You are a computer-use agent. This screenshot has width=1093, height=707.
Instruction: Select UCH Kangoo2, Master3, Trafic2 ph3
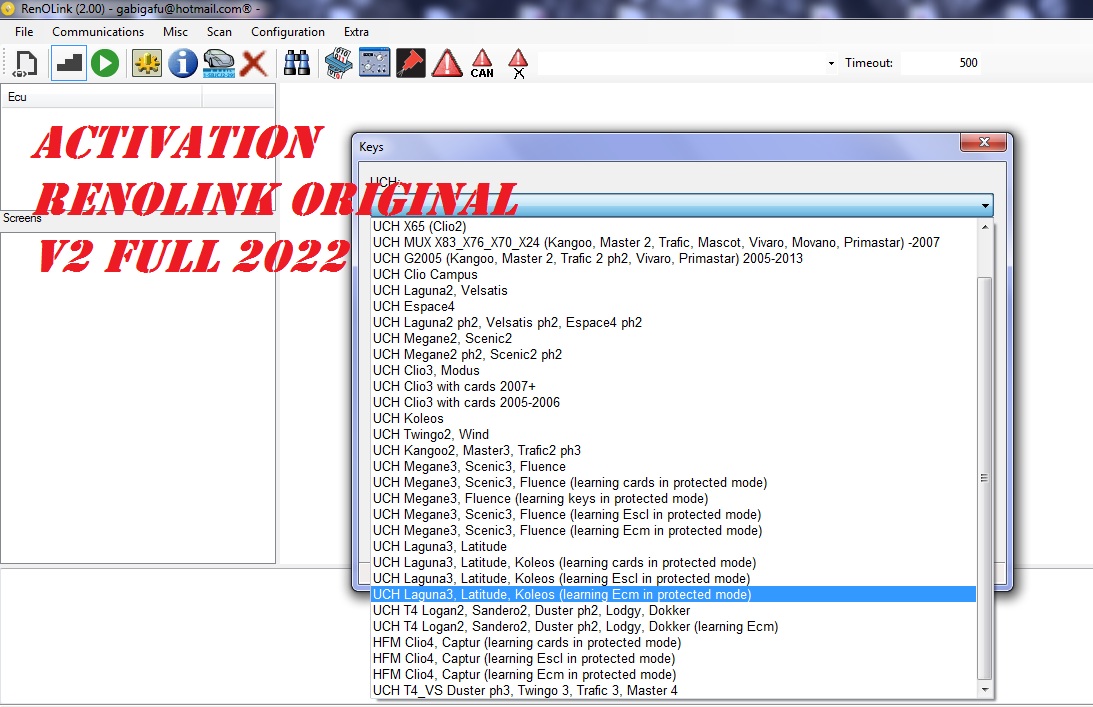[673, 450]
